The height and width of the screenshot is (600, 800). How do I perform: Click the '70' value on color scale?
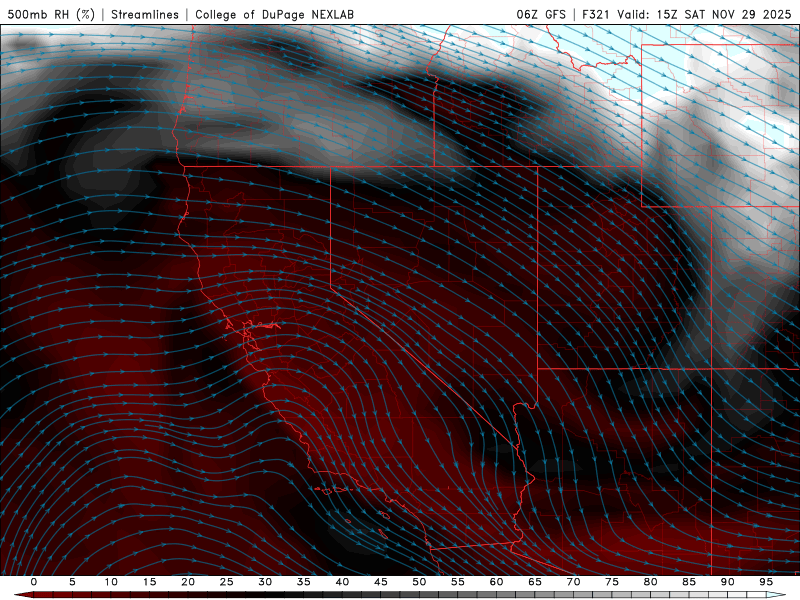[573, 582]
